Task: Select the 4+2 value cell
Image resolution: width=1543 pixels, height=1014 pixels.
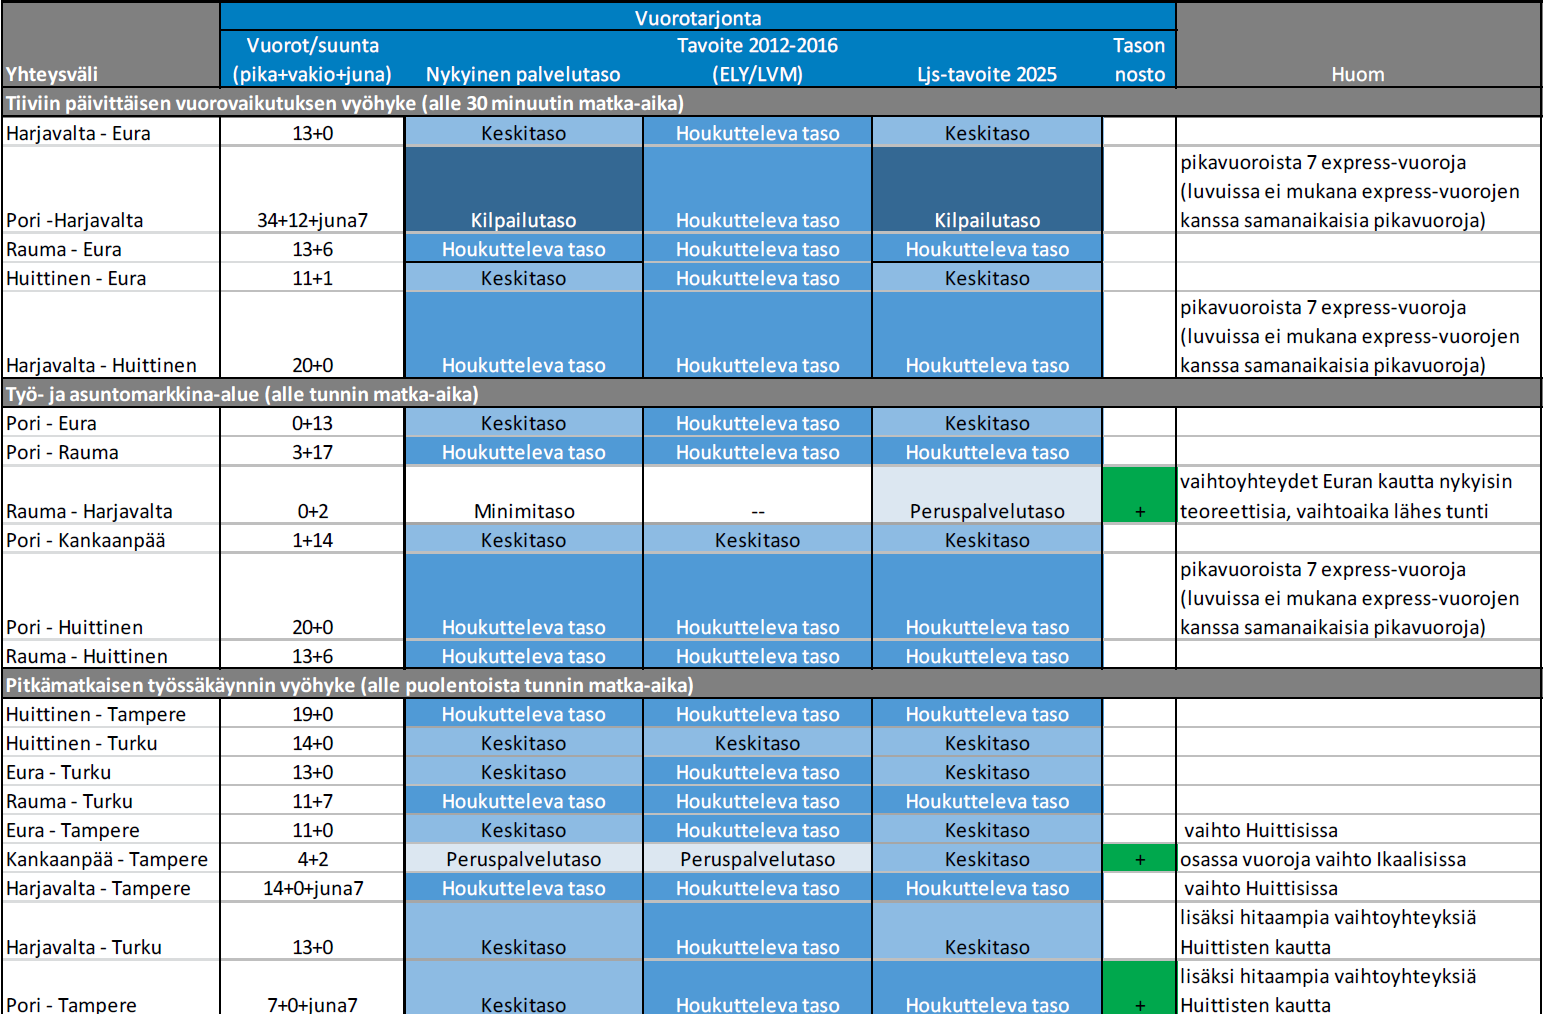Action: (313, 859)
